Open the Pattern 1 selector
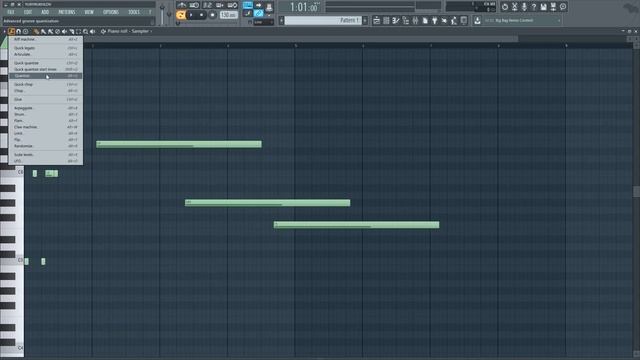Screen dimensions: 640x360 pyautogui.click(x=323, y=20)
